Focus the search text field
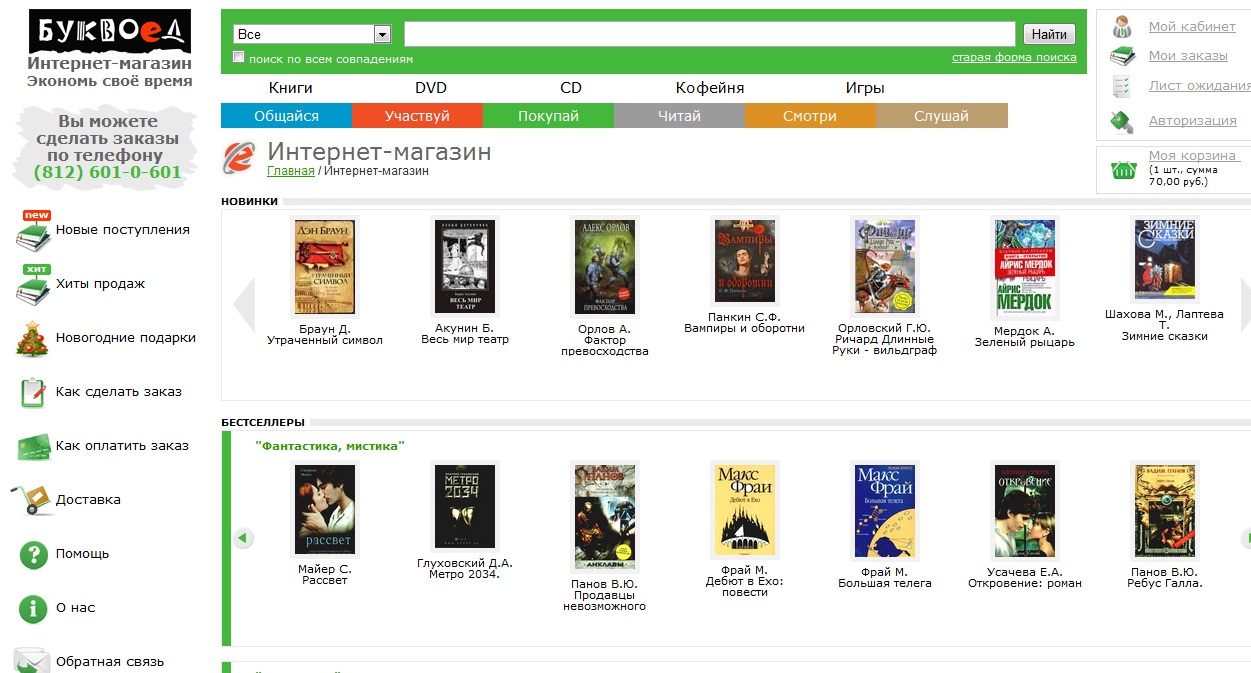 click(710, 34)
